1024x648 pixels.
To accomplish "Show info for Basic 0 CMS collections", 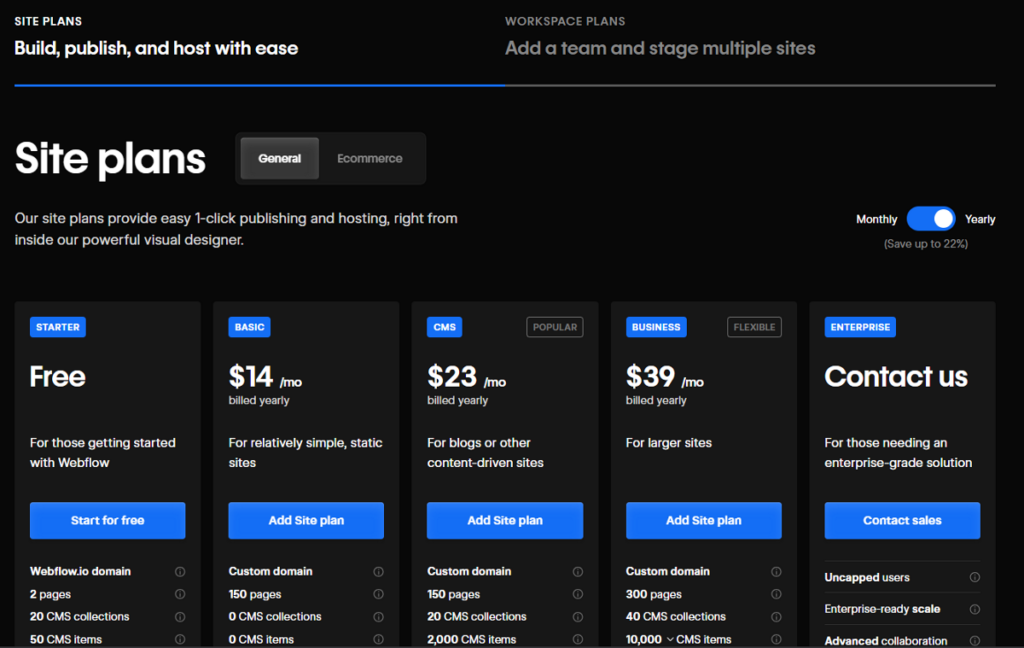I will (378, 617).
